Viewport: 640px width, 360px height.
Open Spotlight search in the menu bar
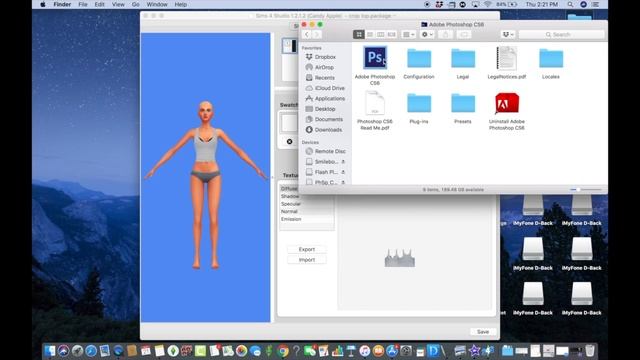tap(570, 4)
